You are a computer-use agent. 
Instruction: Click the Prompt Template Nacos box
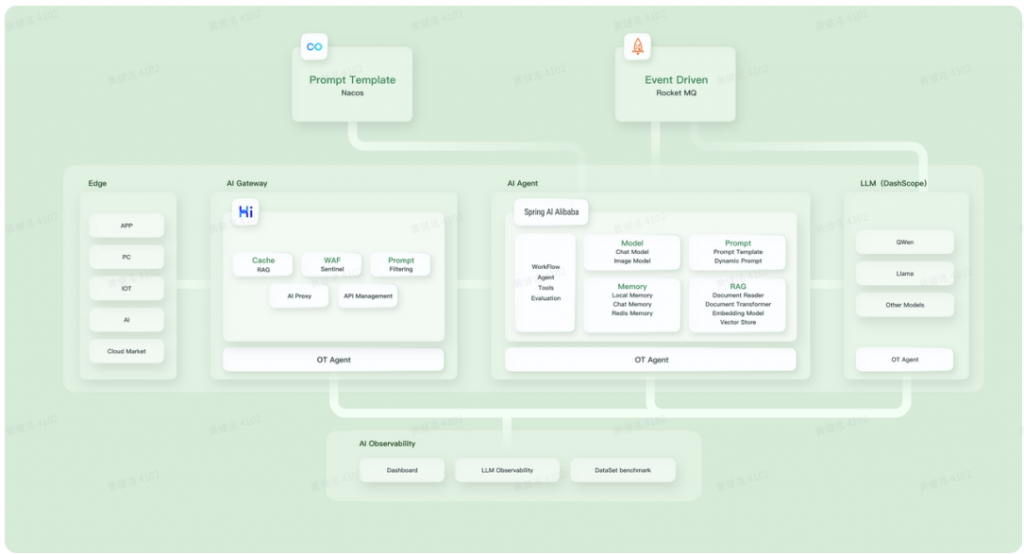point(352,86)
